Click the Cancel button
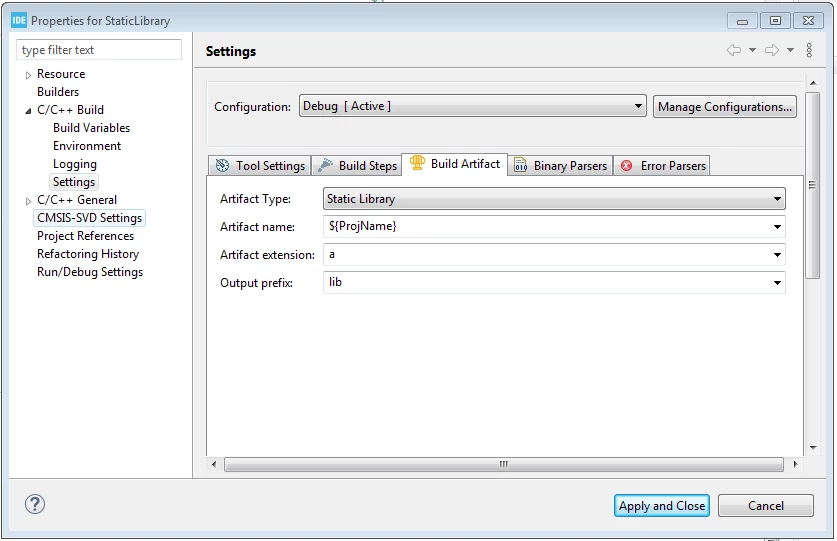Image resolution: width=837 pixels, height=541 pixels. pyautogui.click(x=766, y=505)
